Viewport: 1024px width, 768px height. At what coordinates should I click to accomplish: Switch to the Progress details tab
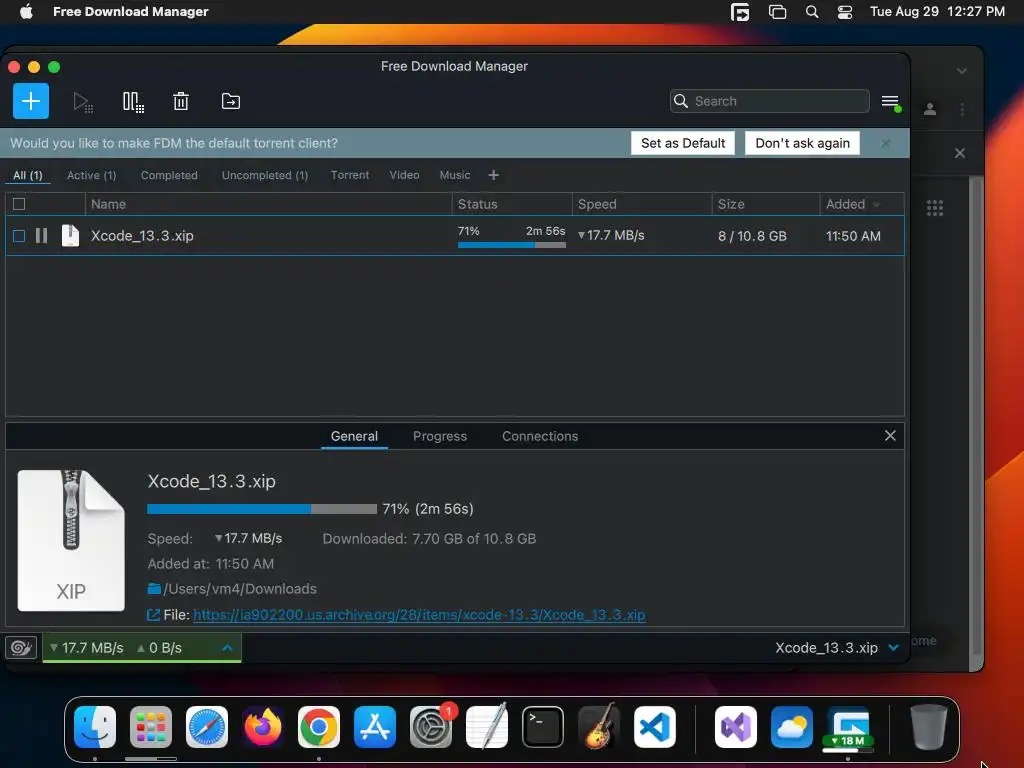(x=440, y=436)
